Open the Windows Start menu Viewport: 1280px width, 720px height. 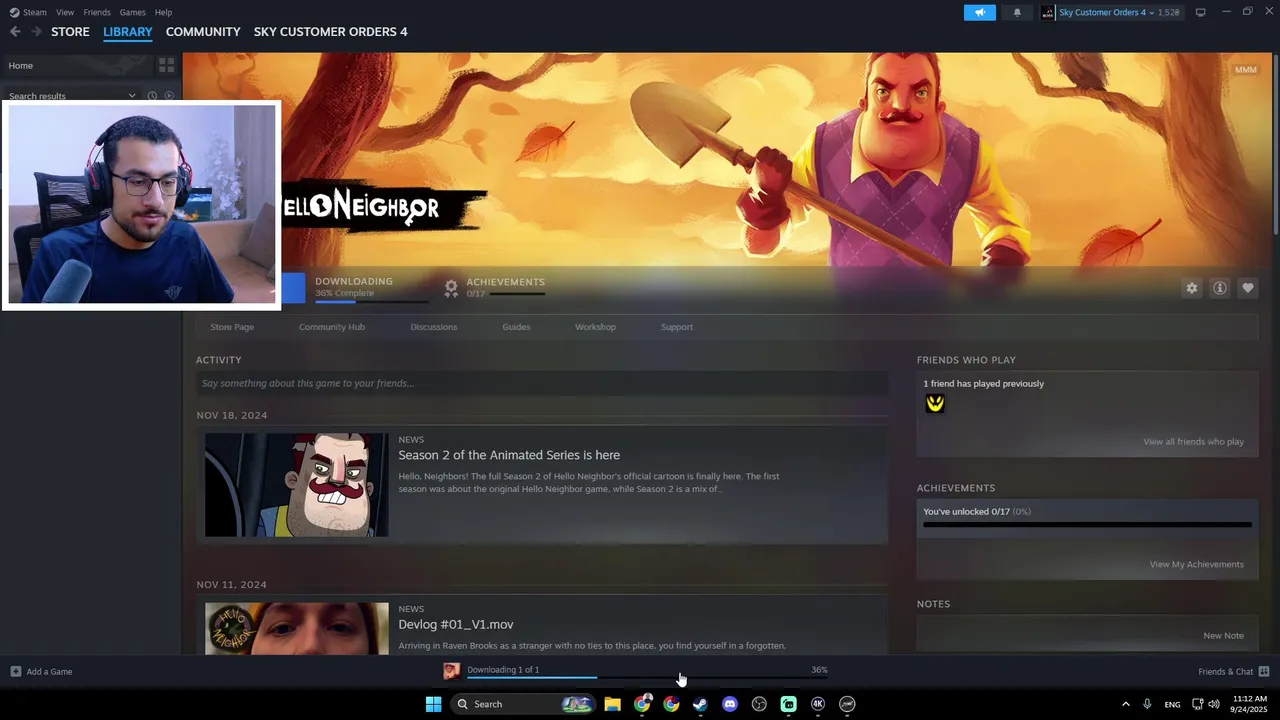433,704
